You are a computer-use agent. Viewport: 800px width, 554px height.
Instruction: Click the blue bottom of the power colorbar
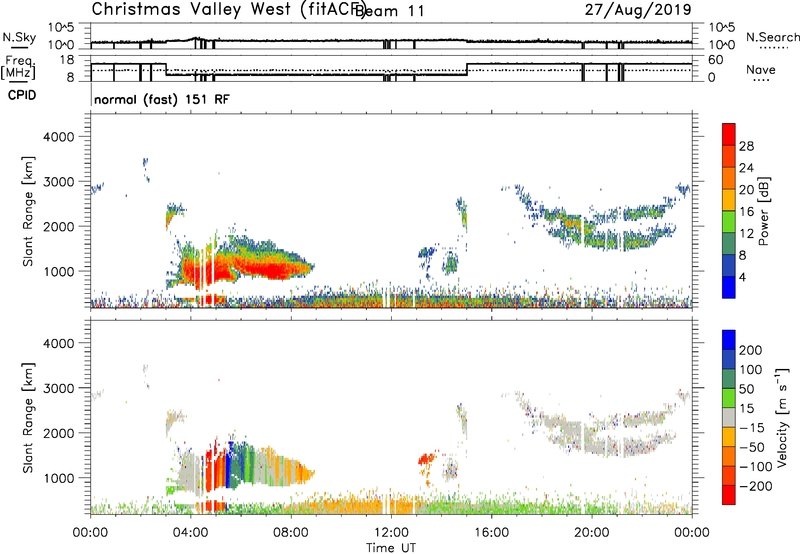click(729, 287)
